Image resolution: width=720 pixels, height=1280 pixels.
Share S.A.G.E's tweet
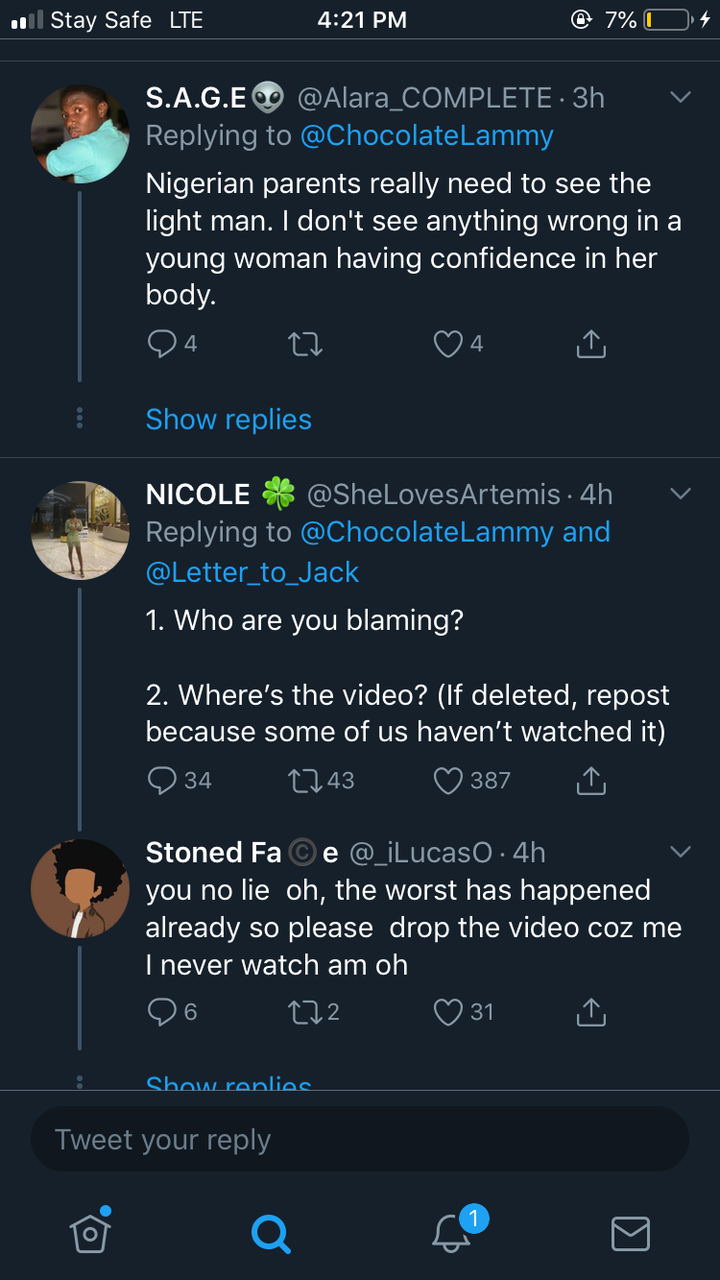tap(591, 345)
